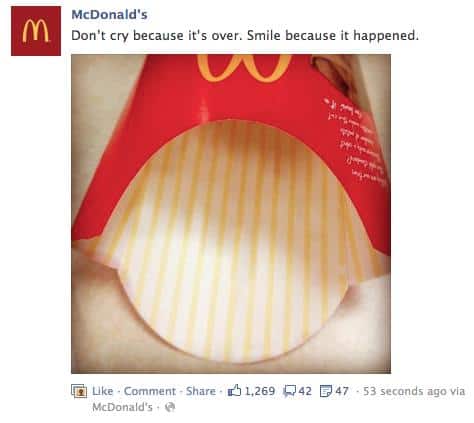View the 42 comments count
This screenshot has width=474, height=423.
[x=305, y=391]
